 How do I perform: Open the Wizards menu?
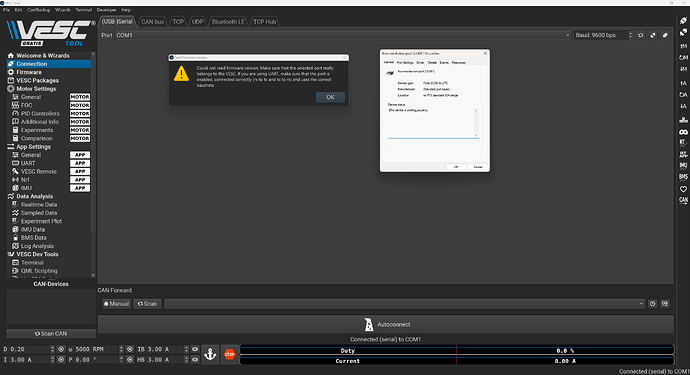pos(62,10)
